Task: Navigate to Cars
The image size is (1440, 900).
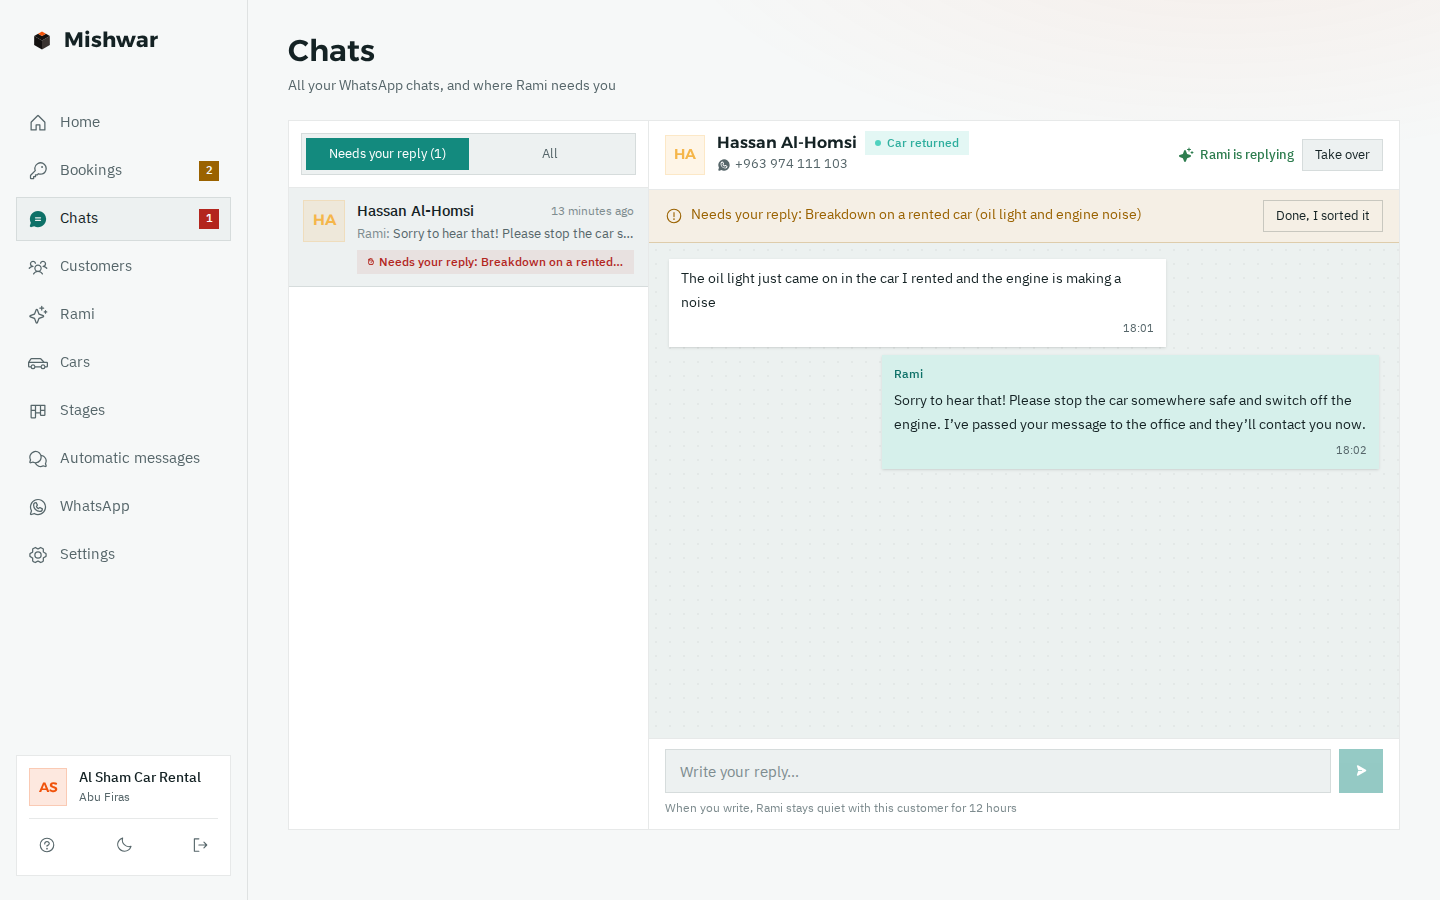Action: [x=123, y=362]
